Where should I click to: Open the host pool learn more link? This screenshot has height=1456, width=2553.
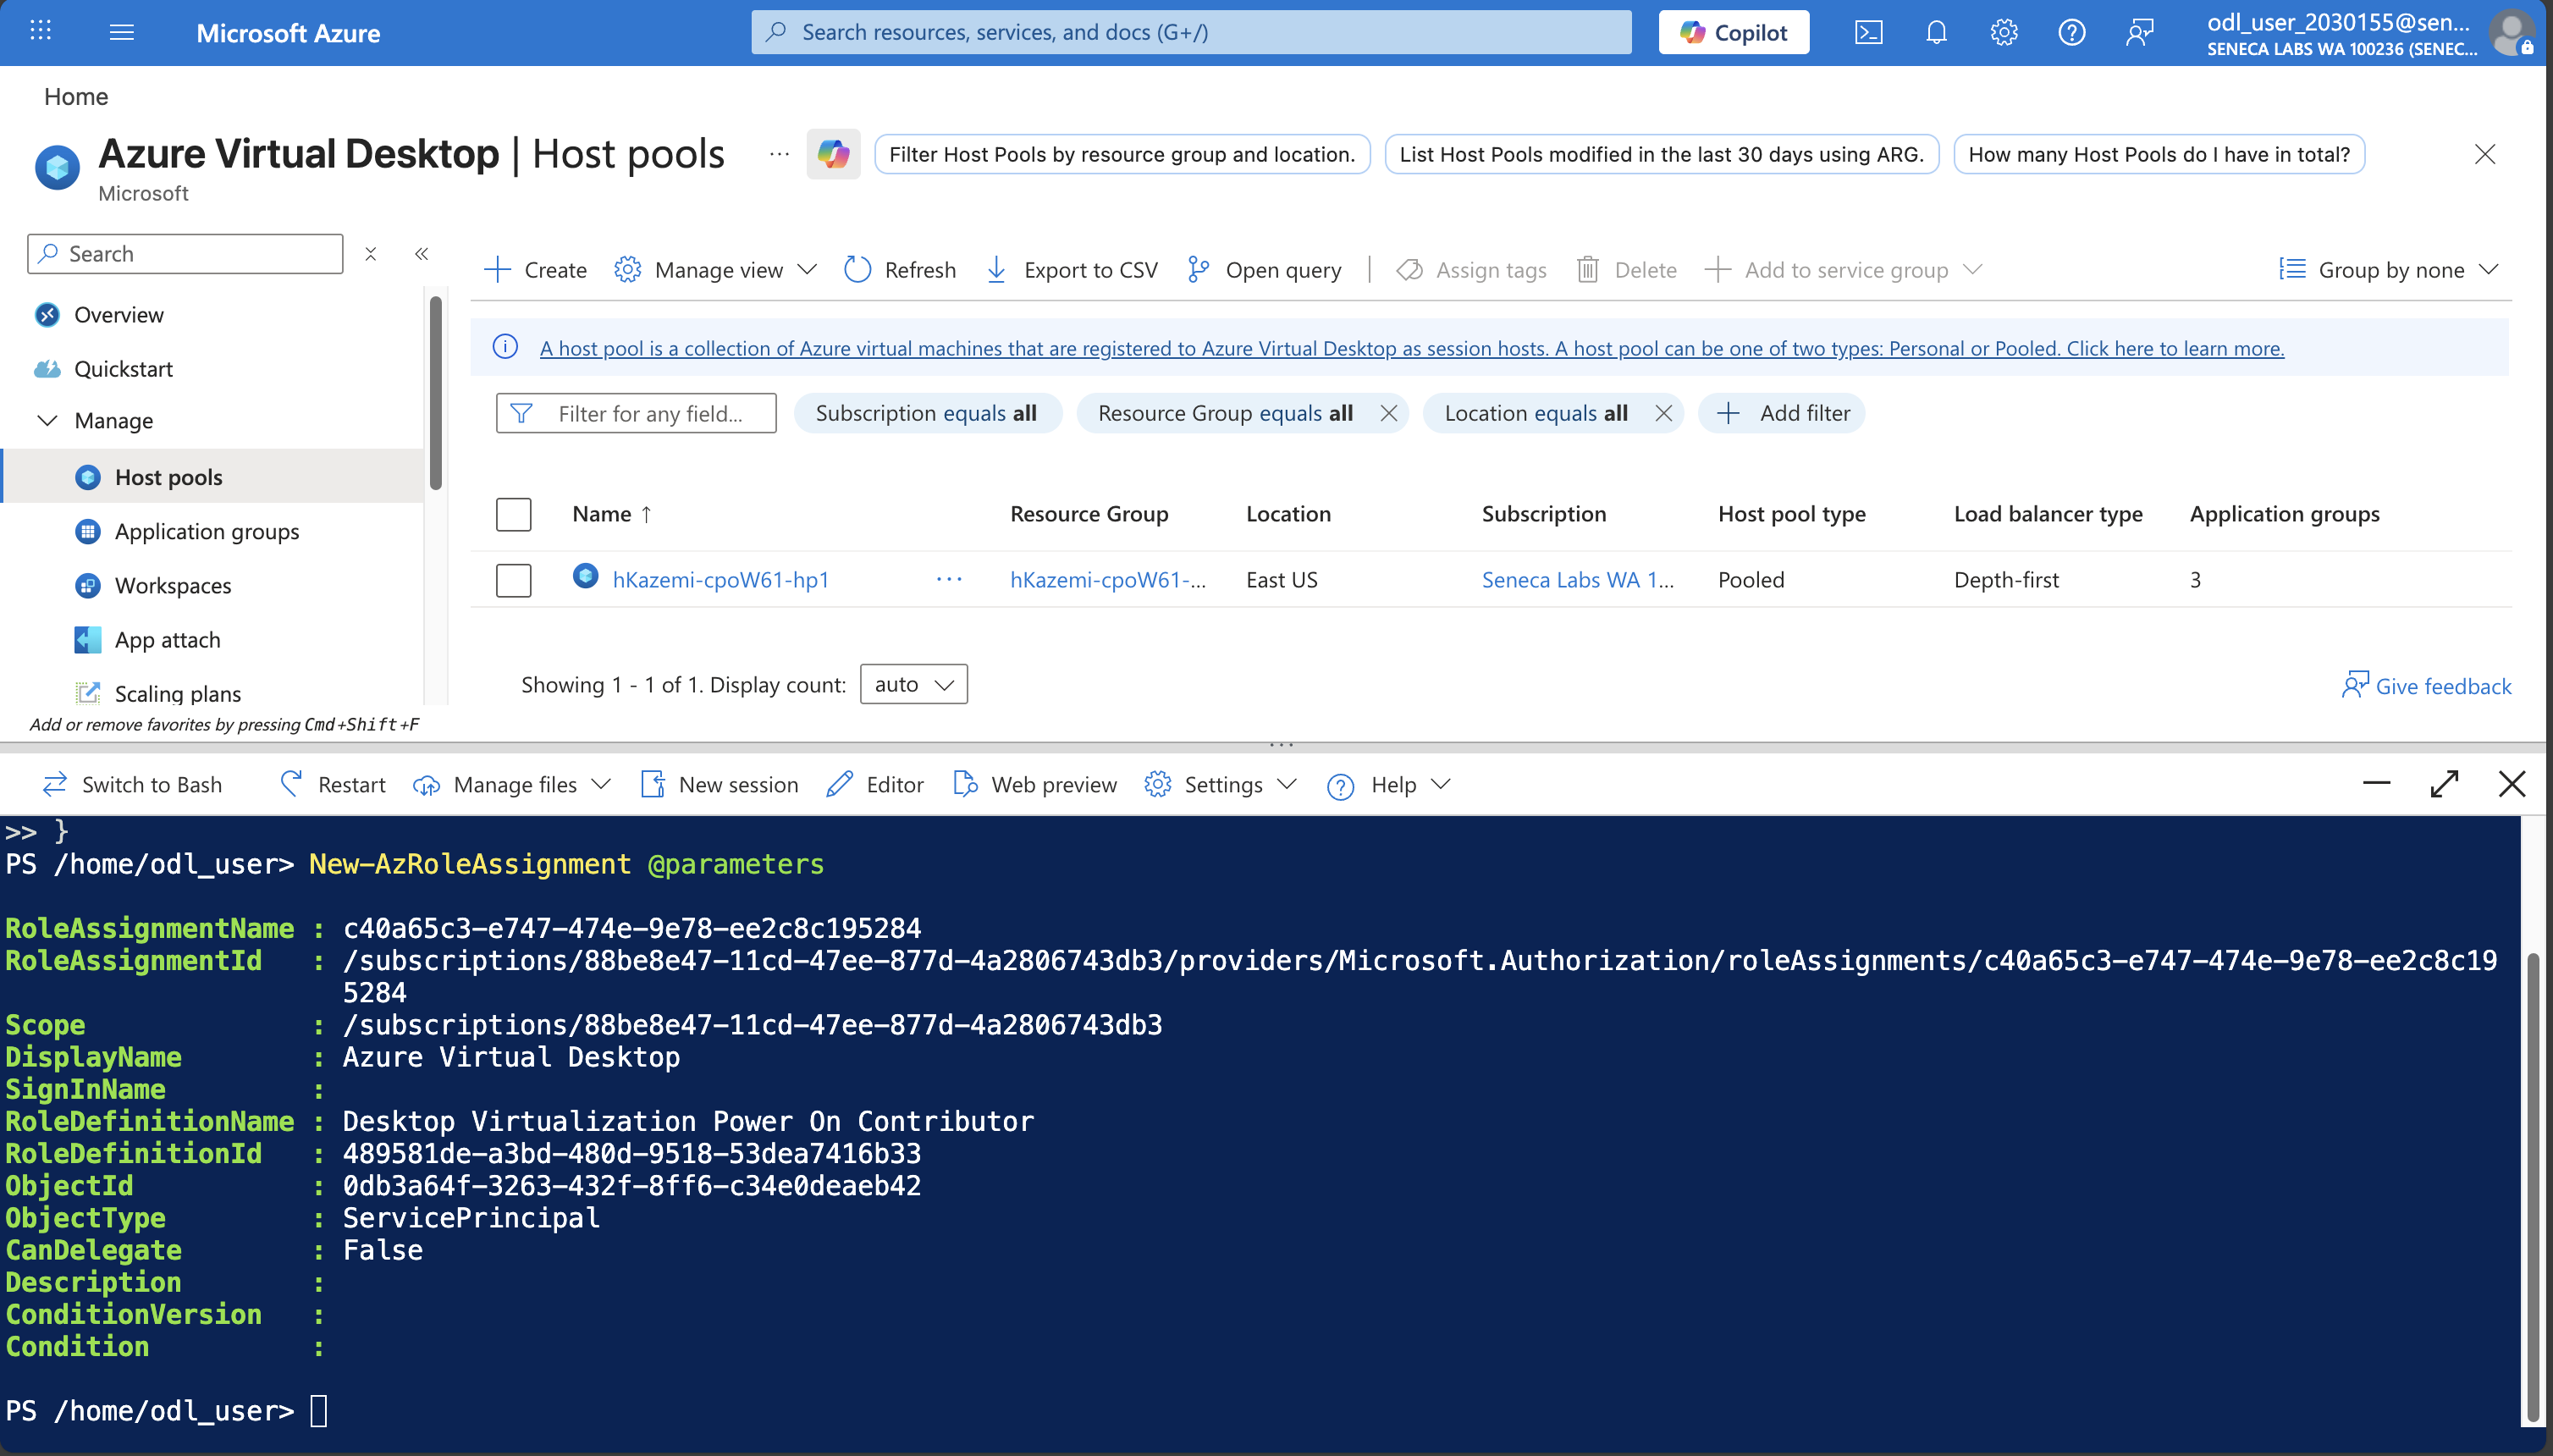pos(1411,348)
